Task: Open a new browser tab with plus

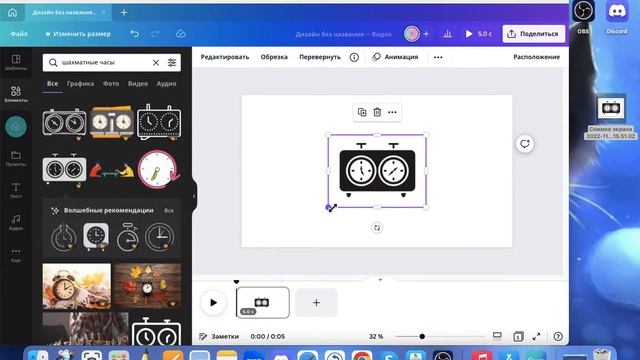Action: pos(124,13)
